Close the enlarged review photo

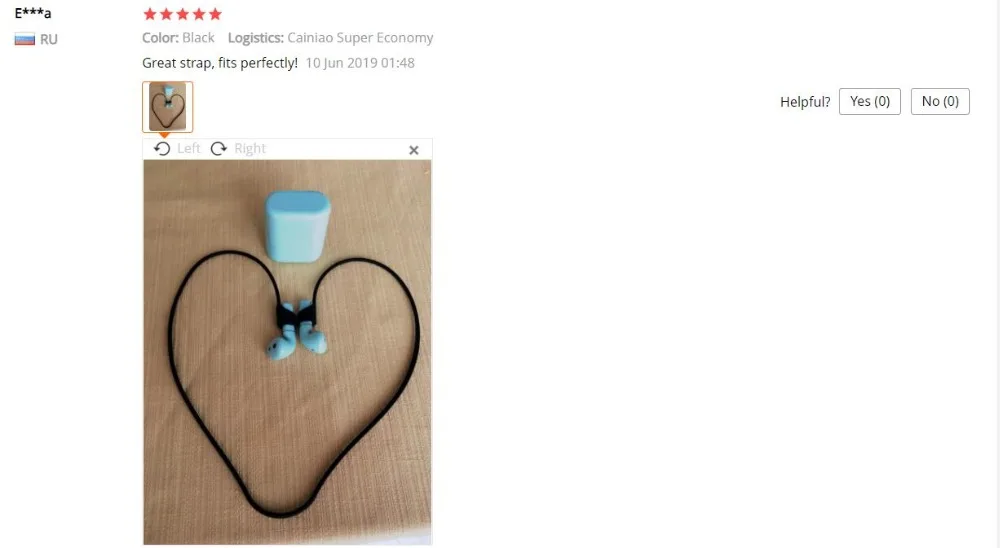(414, 150)
